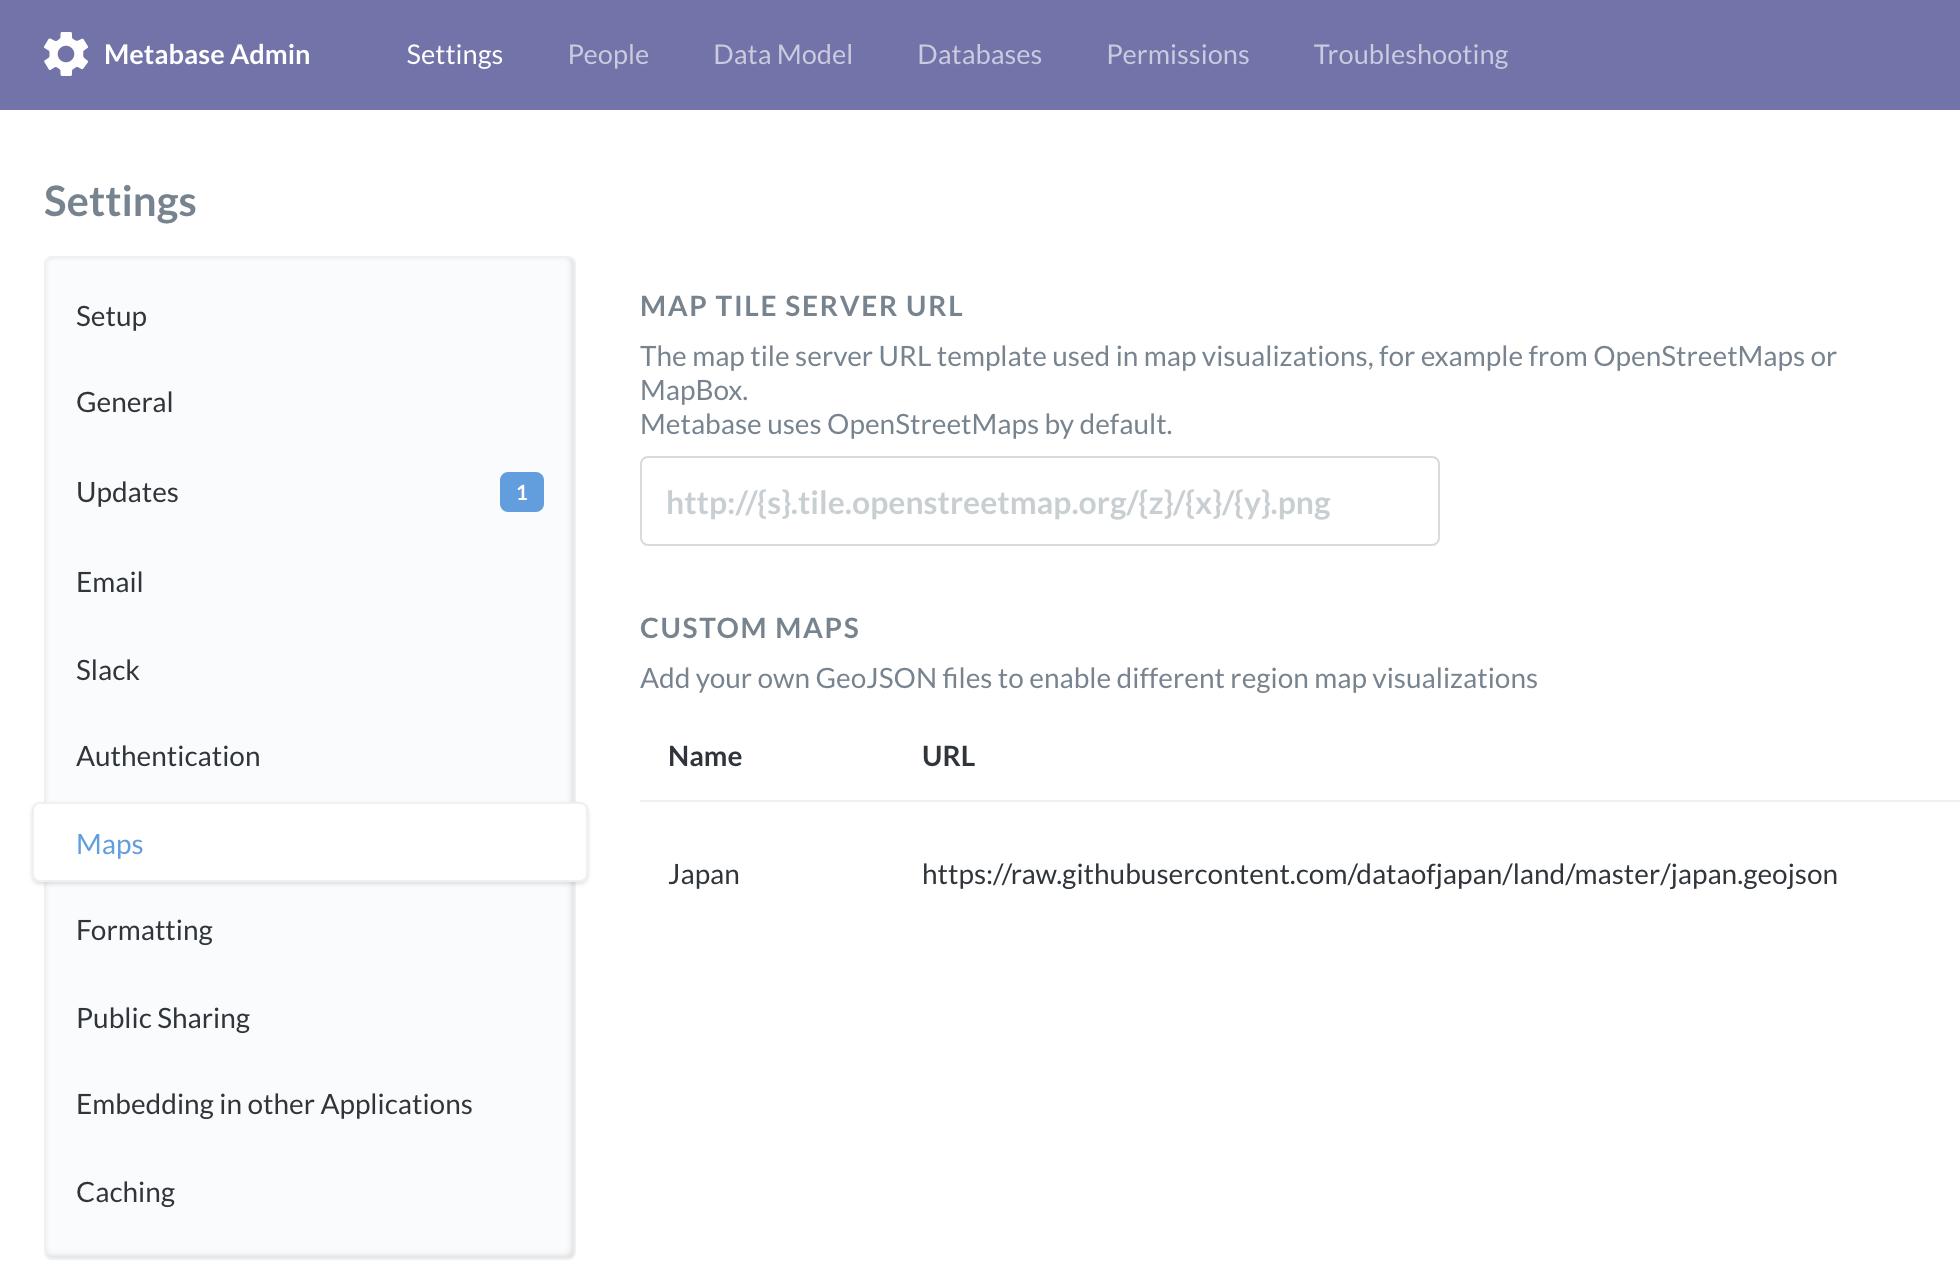
Task: Open Formatting settings
Action: [x=144, y=930]
